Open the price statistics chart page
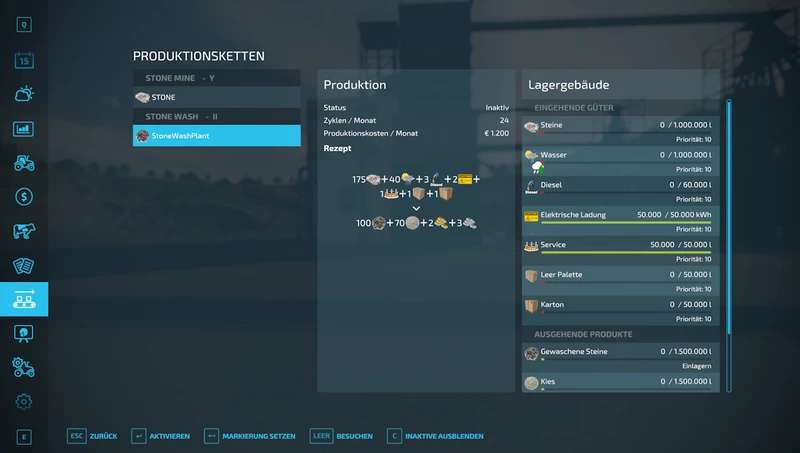 click(24, 129)
